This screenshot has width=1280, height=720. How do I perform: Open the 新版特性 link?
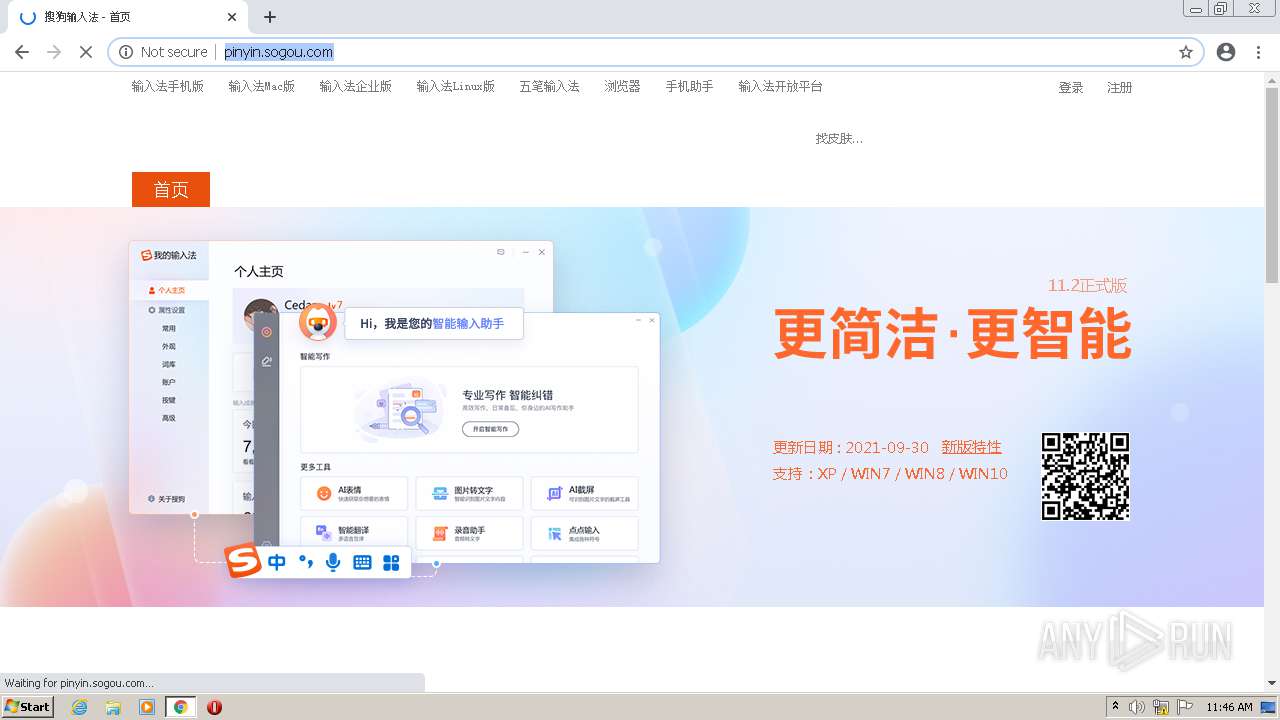(x=971, y=447)
